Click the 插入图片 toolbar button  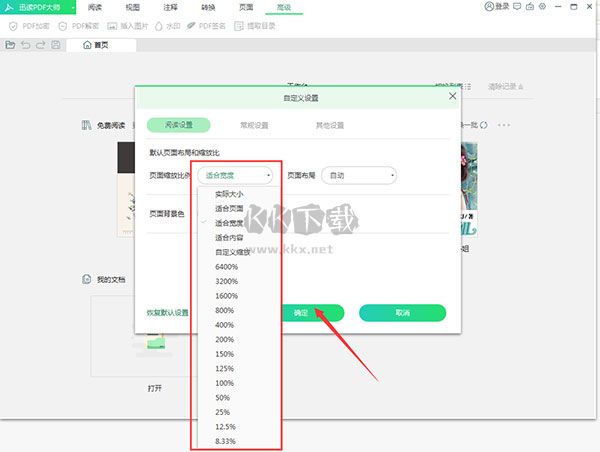(x=127, y=26)
